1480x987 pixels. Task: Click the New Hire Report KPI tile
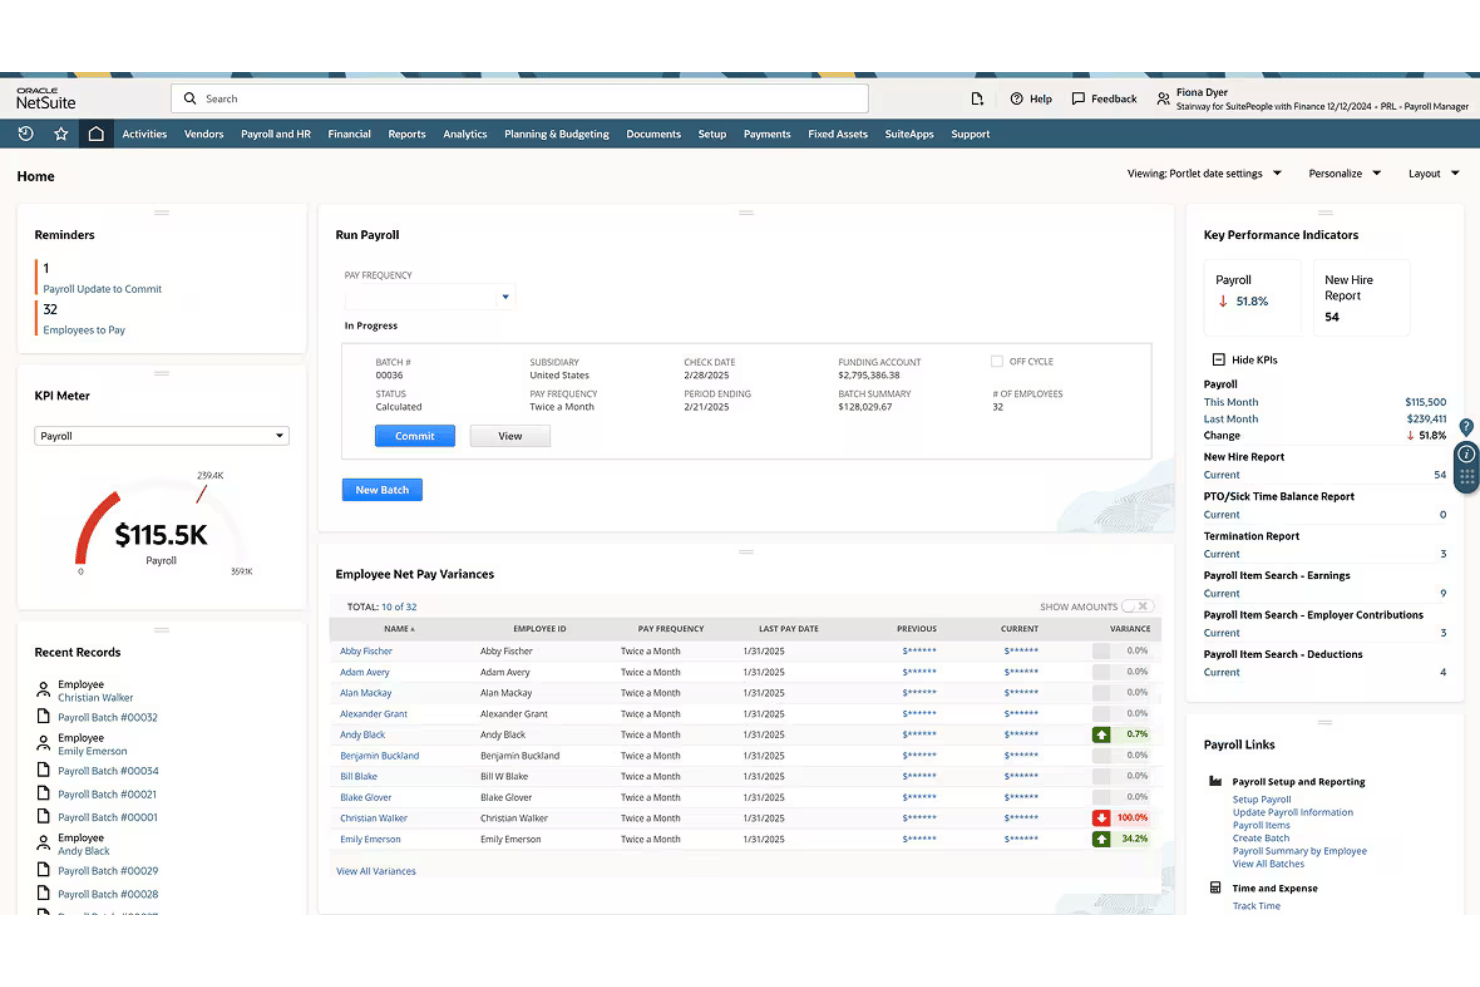1361,298
